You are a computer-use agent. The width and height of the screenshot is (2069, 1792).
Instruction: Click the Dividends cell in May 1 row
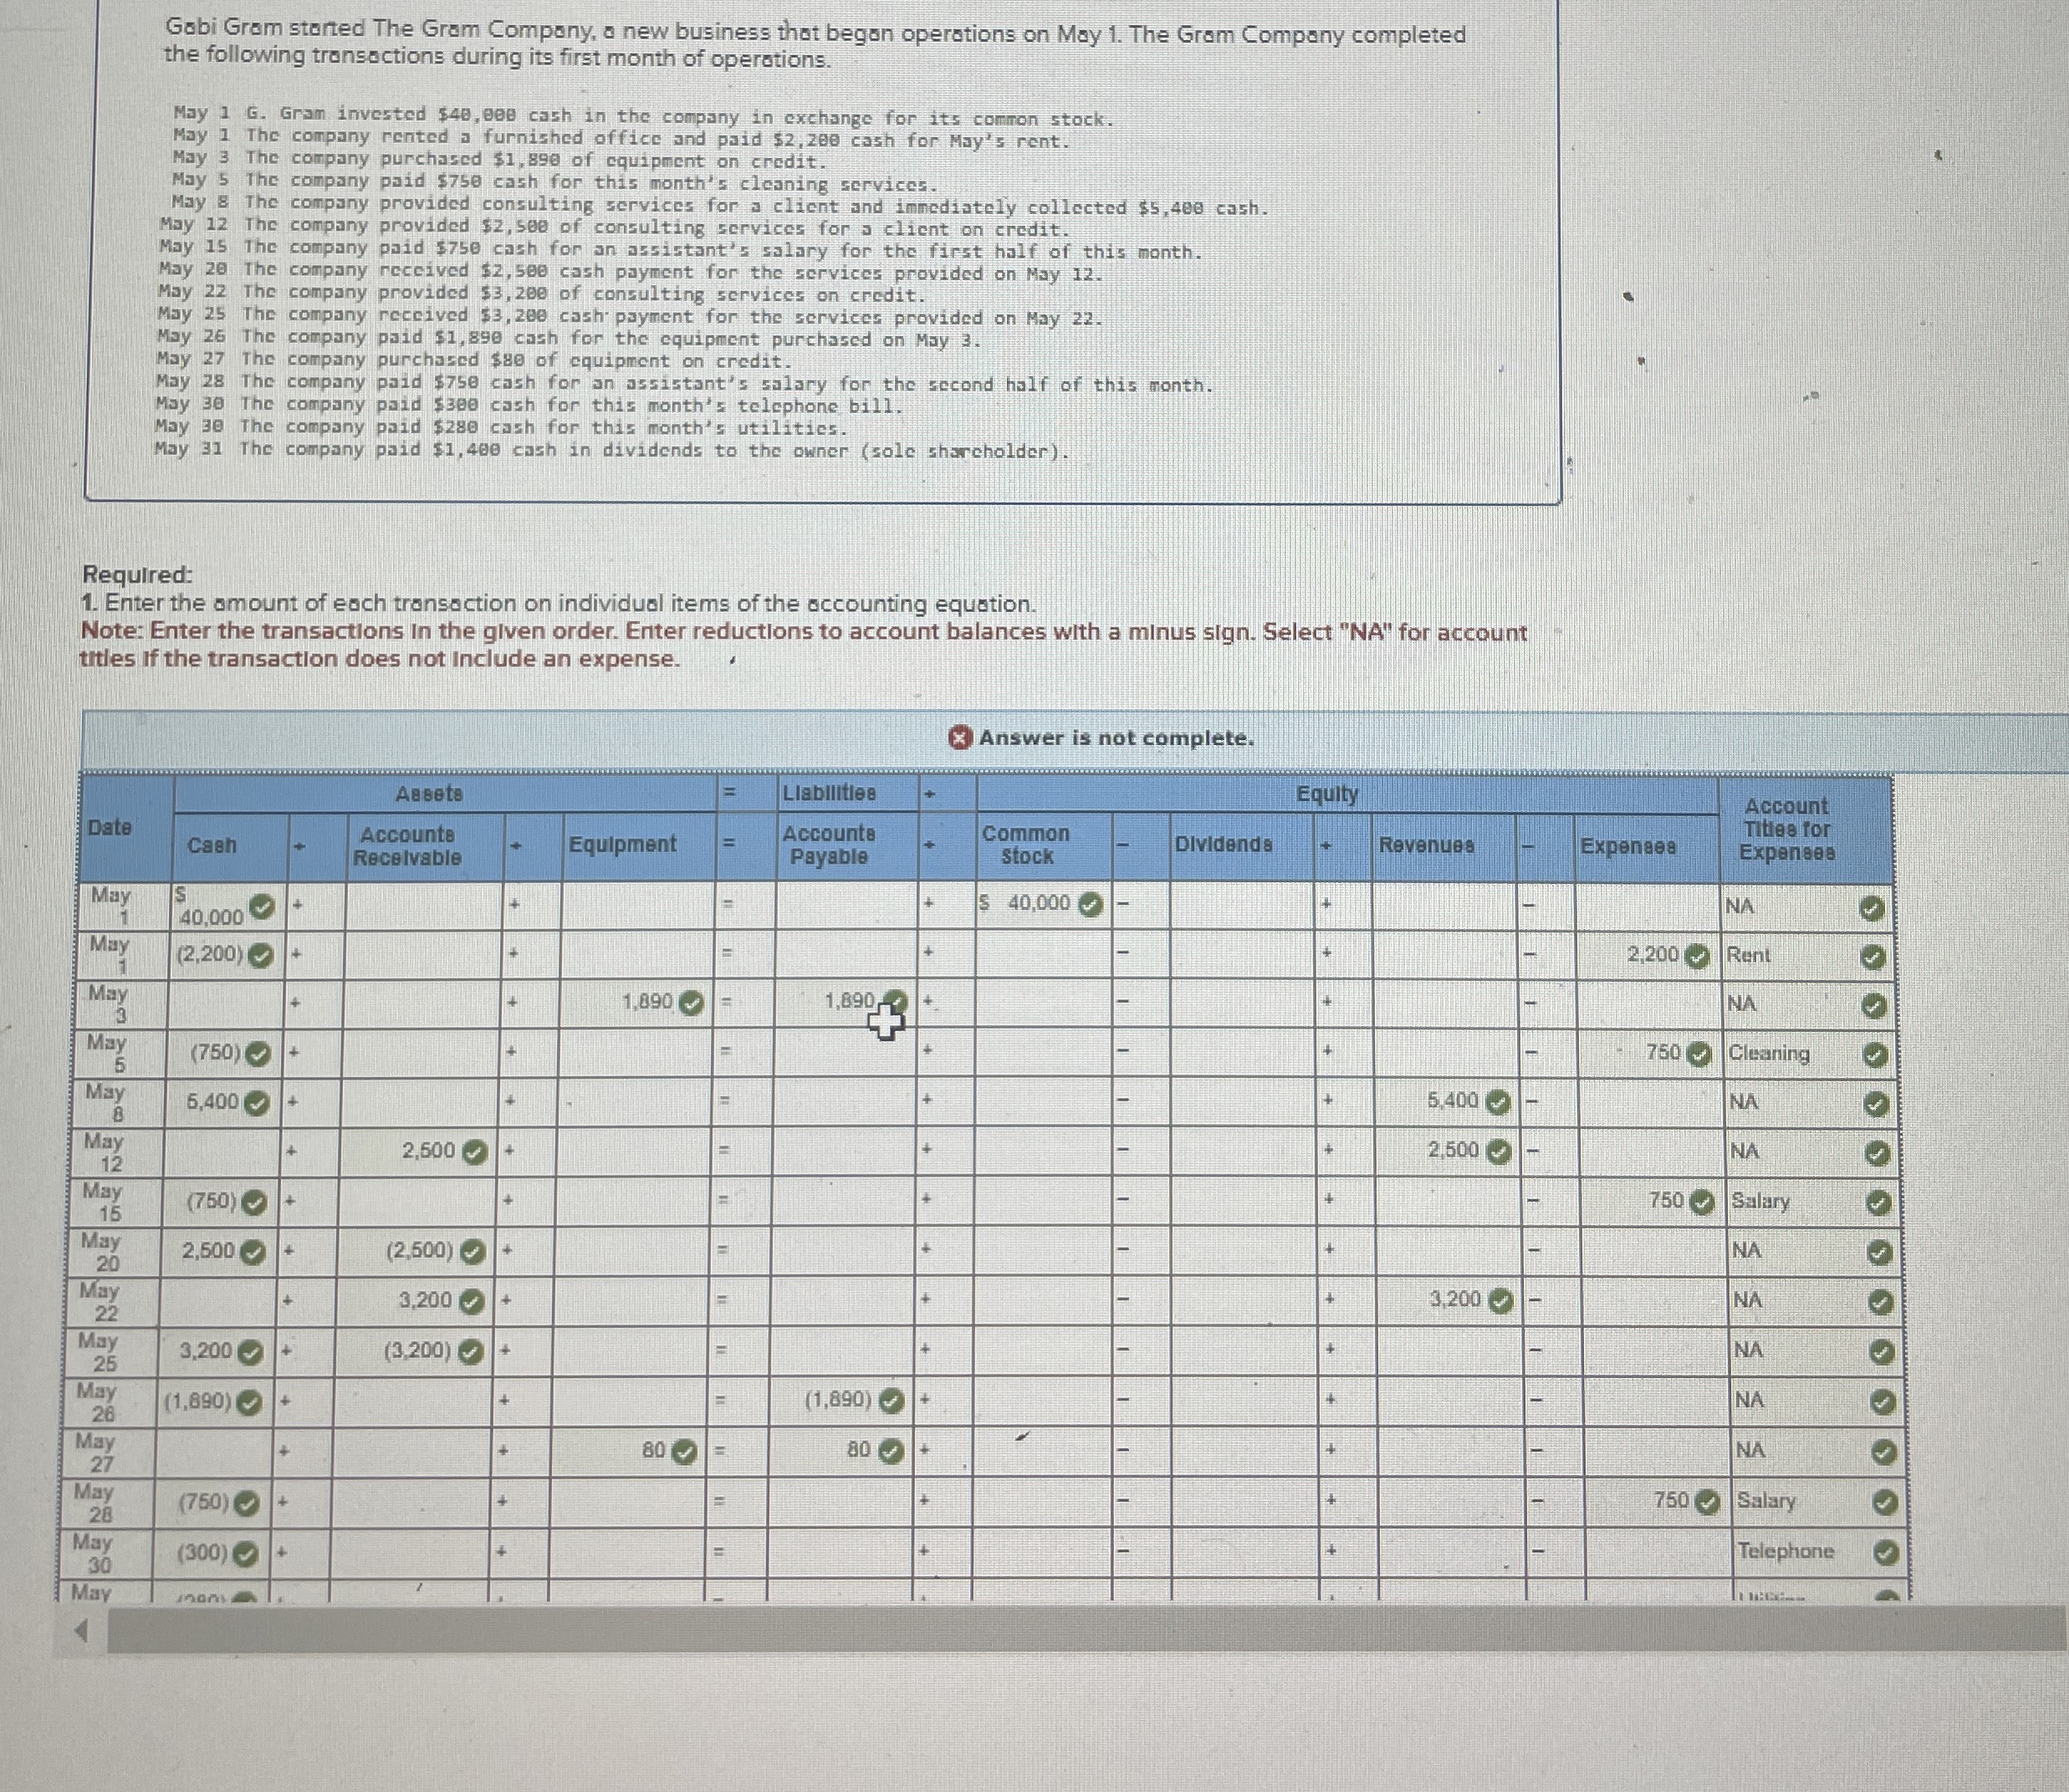click(1241, 905)
